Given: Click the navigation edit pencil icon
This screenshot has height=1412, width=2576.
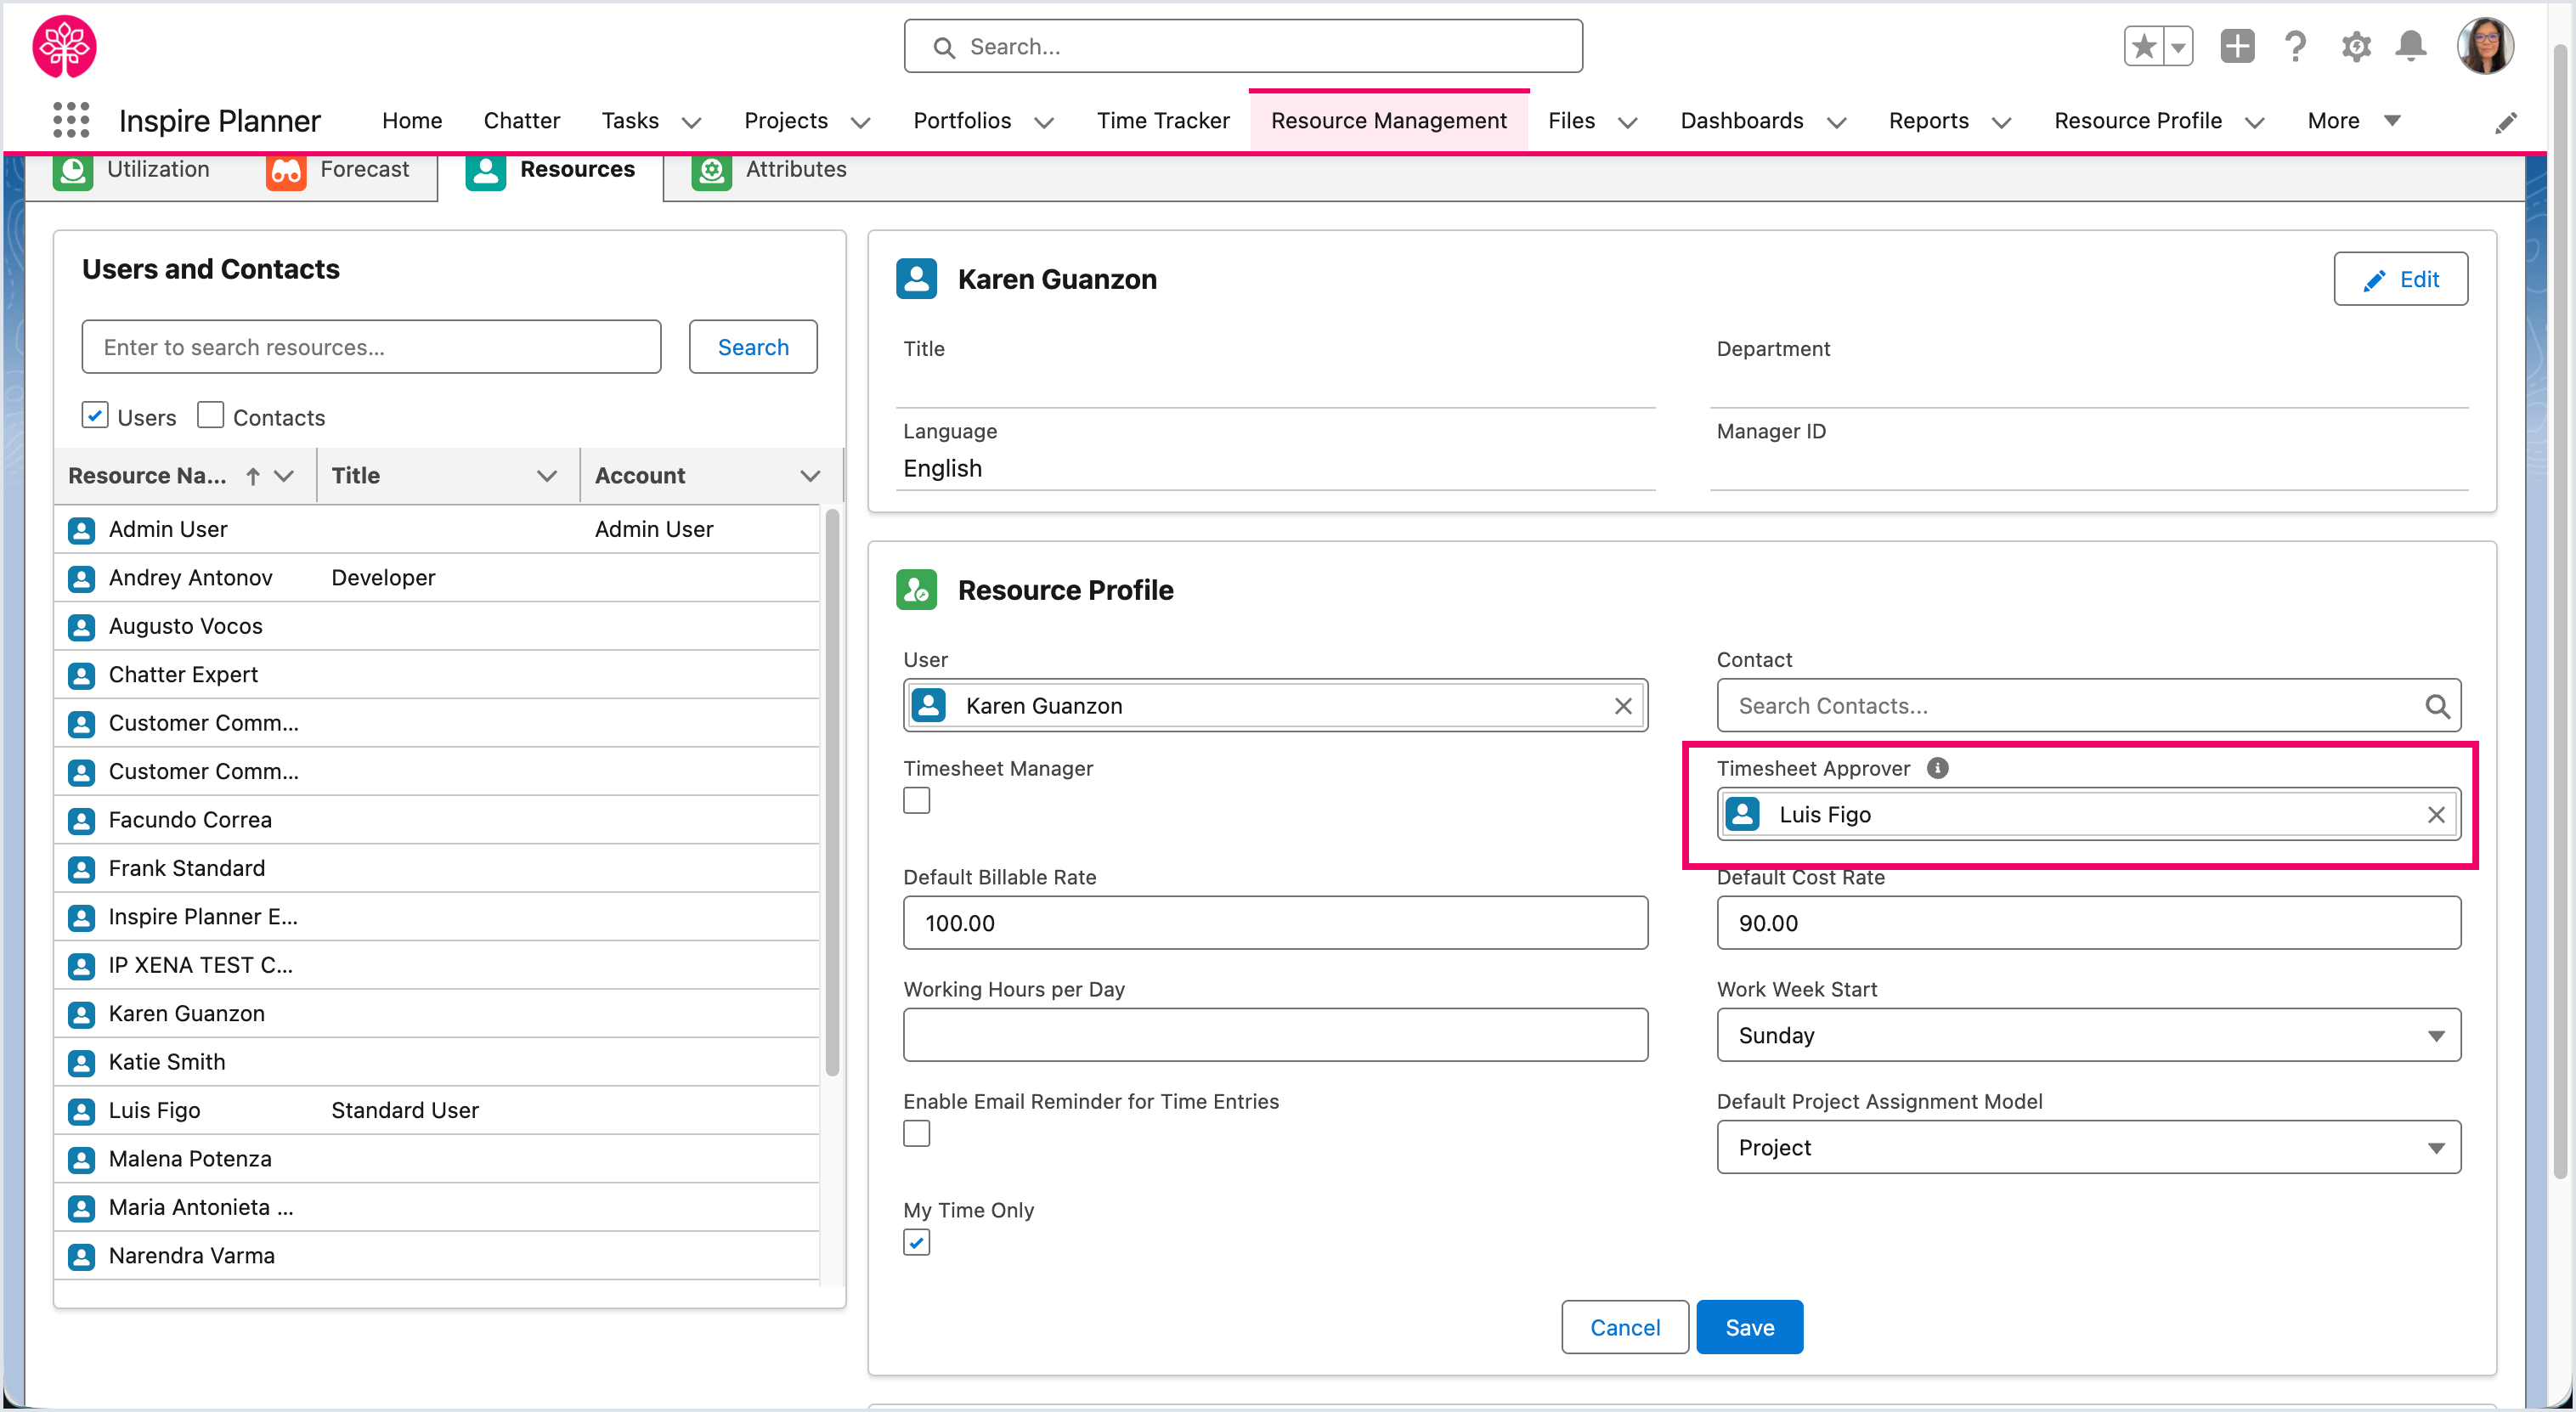Looking at the screenshot, I should [x=2505, y=122].
